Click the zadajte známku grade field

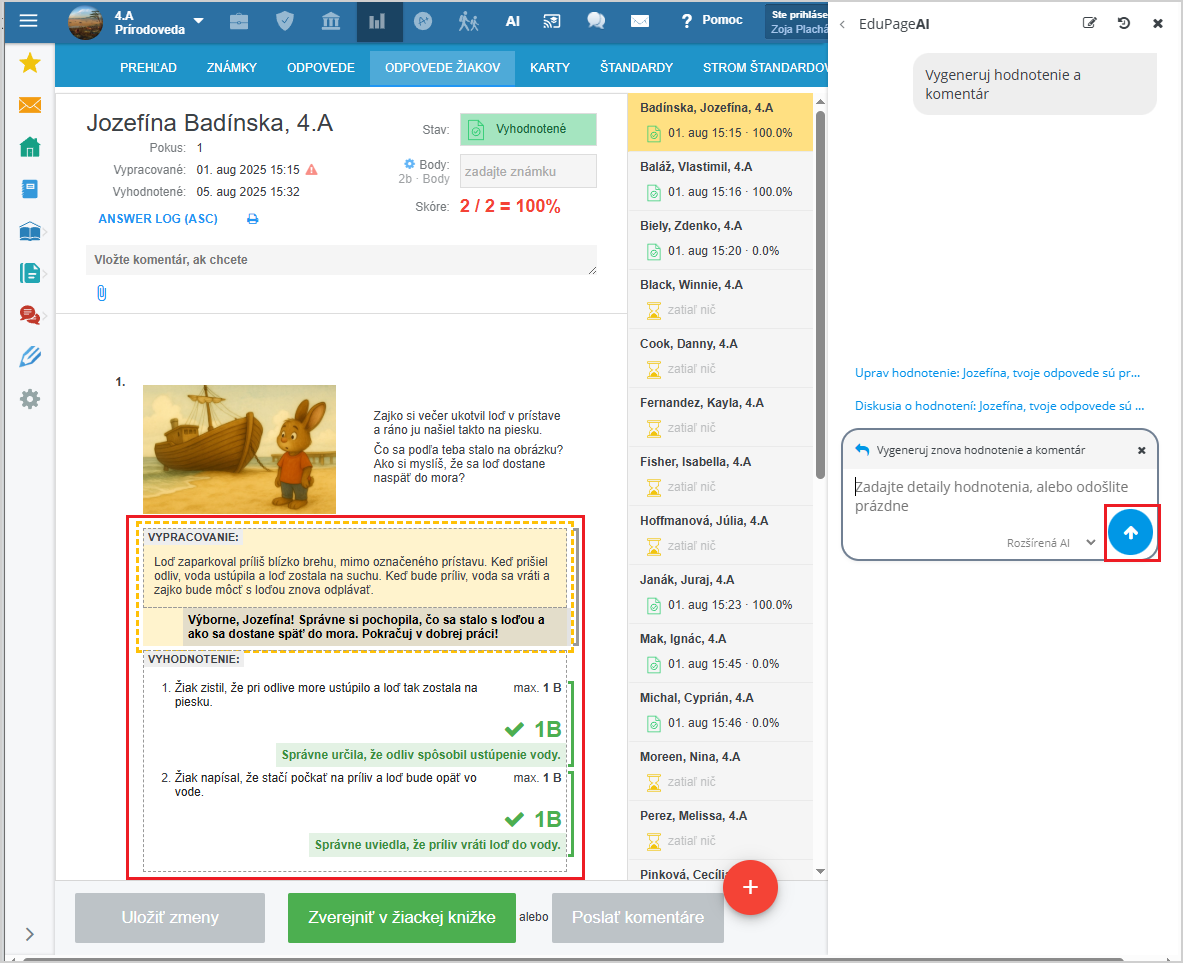coord(528,171)
